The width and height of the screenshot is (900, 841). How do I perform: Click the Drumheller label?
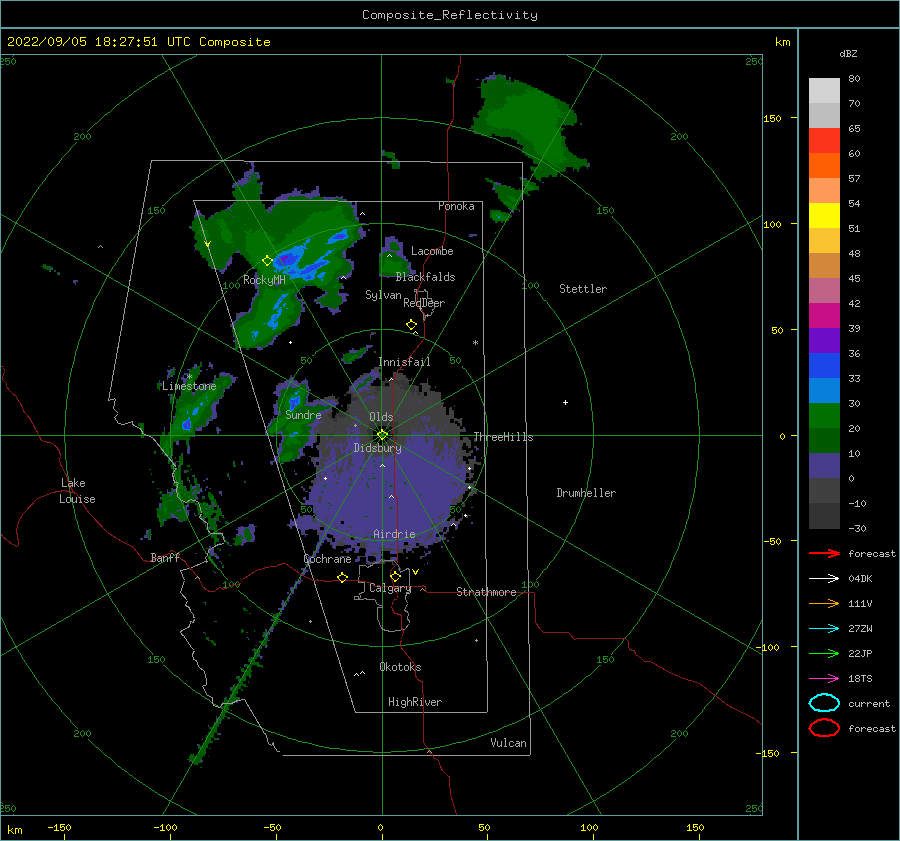(586, 493)
